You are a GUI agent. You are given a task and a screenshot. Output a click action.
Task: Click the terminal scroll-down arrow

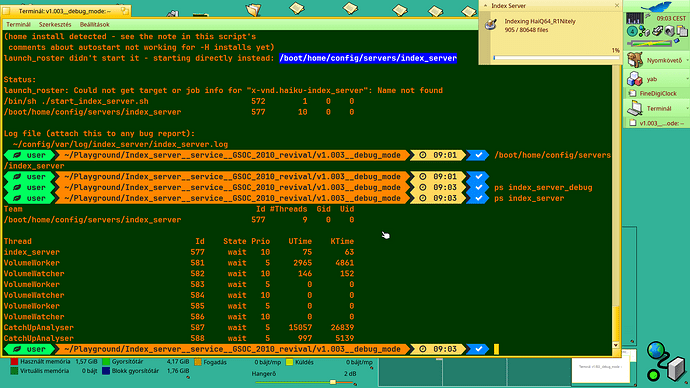(x=616, y=345)
